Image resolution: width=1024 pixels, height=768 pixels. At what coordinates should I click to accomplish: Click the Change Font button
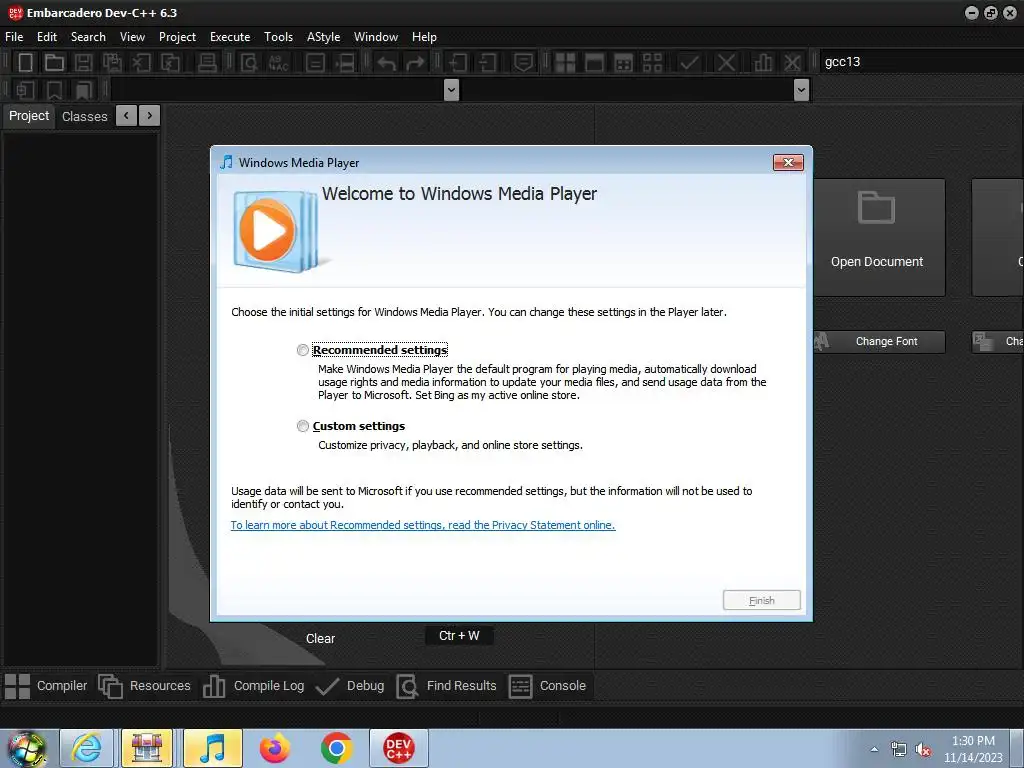[x=880, y=342]
